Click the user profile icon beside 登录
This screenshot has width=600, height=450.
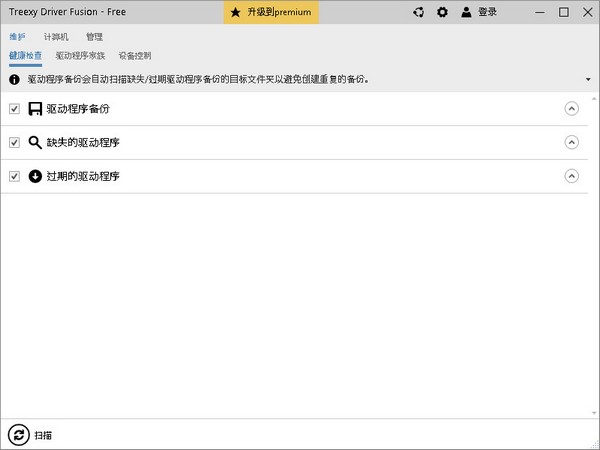[467, 13]
